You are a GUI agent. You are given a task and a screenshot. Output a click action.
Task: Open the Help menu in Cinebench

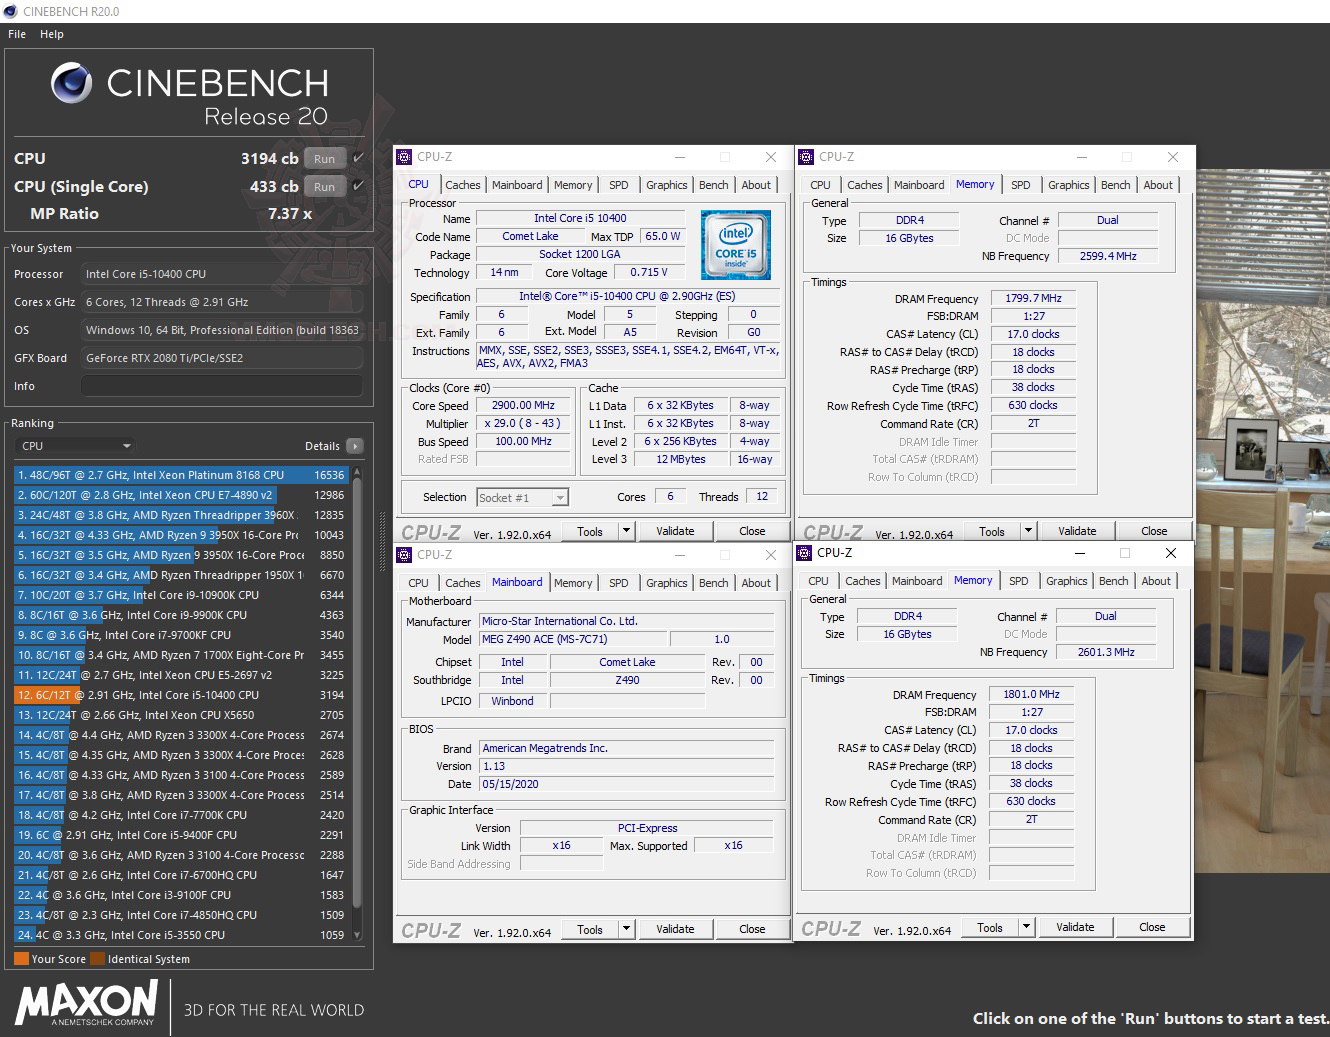52,34
